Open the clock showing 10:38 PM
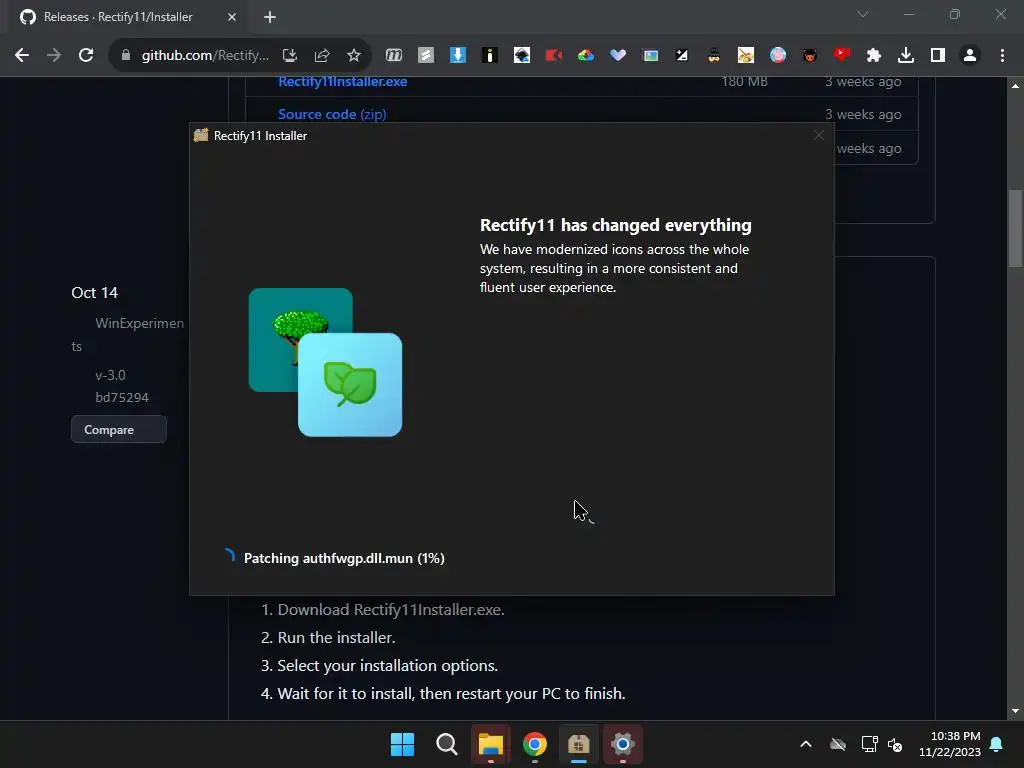Viewport: 1024px width, 768px height. [x=950, y=744]
